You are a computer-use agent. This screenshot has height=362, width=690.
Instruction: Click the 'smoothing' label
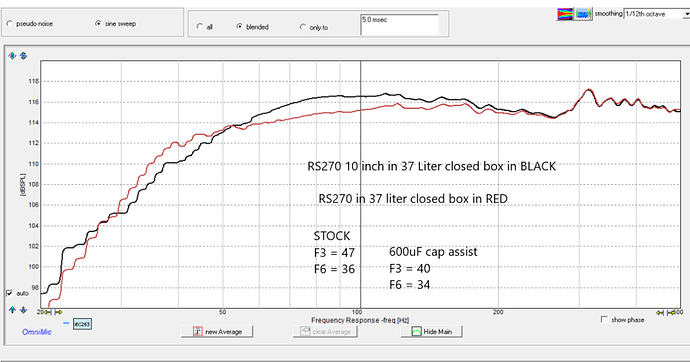608,14
